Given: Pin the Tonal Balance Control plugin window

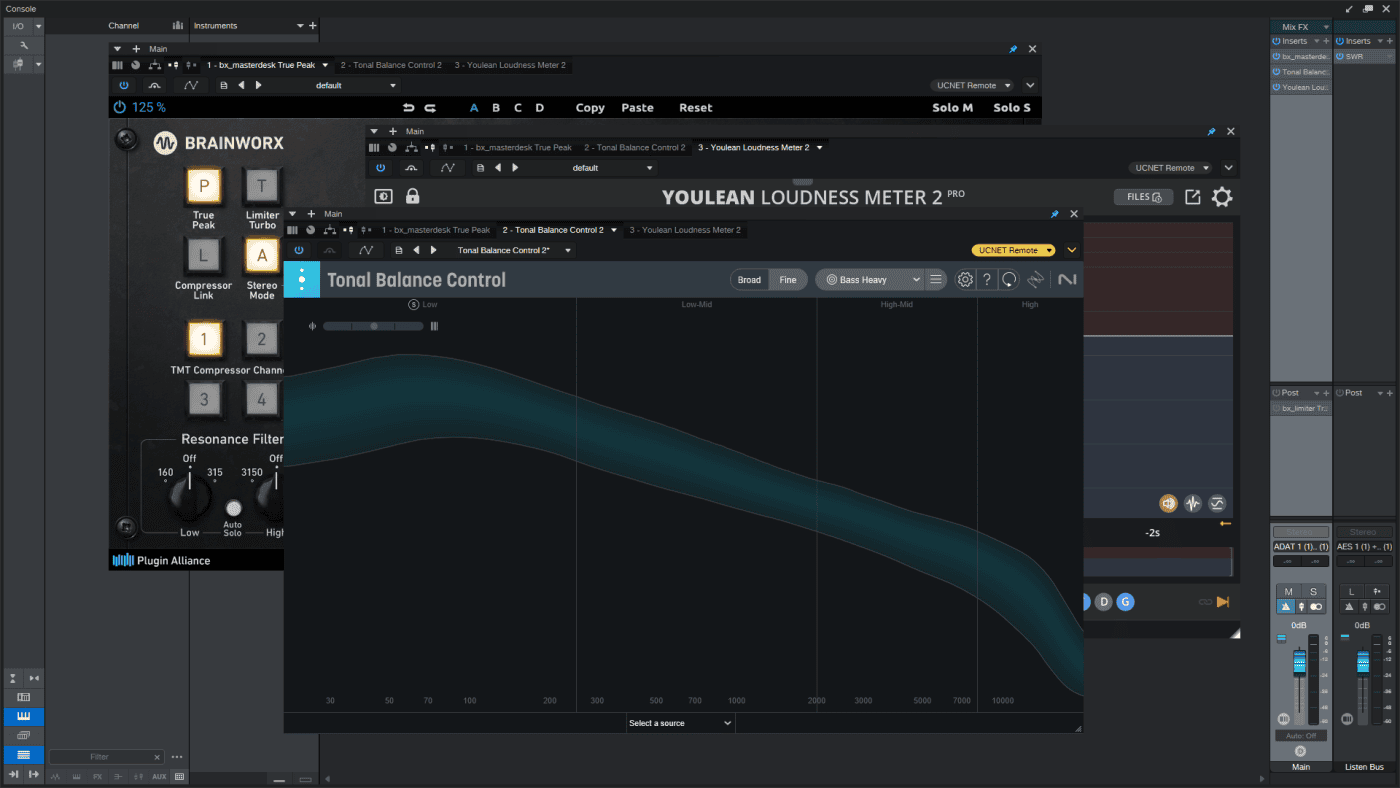Looking at the screenshot, I should tap(1054, 214).
